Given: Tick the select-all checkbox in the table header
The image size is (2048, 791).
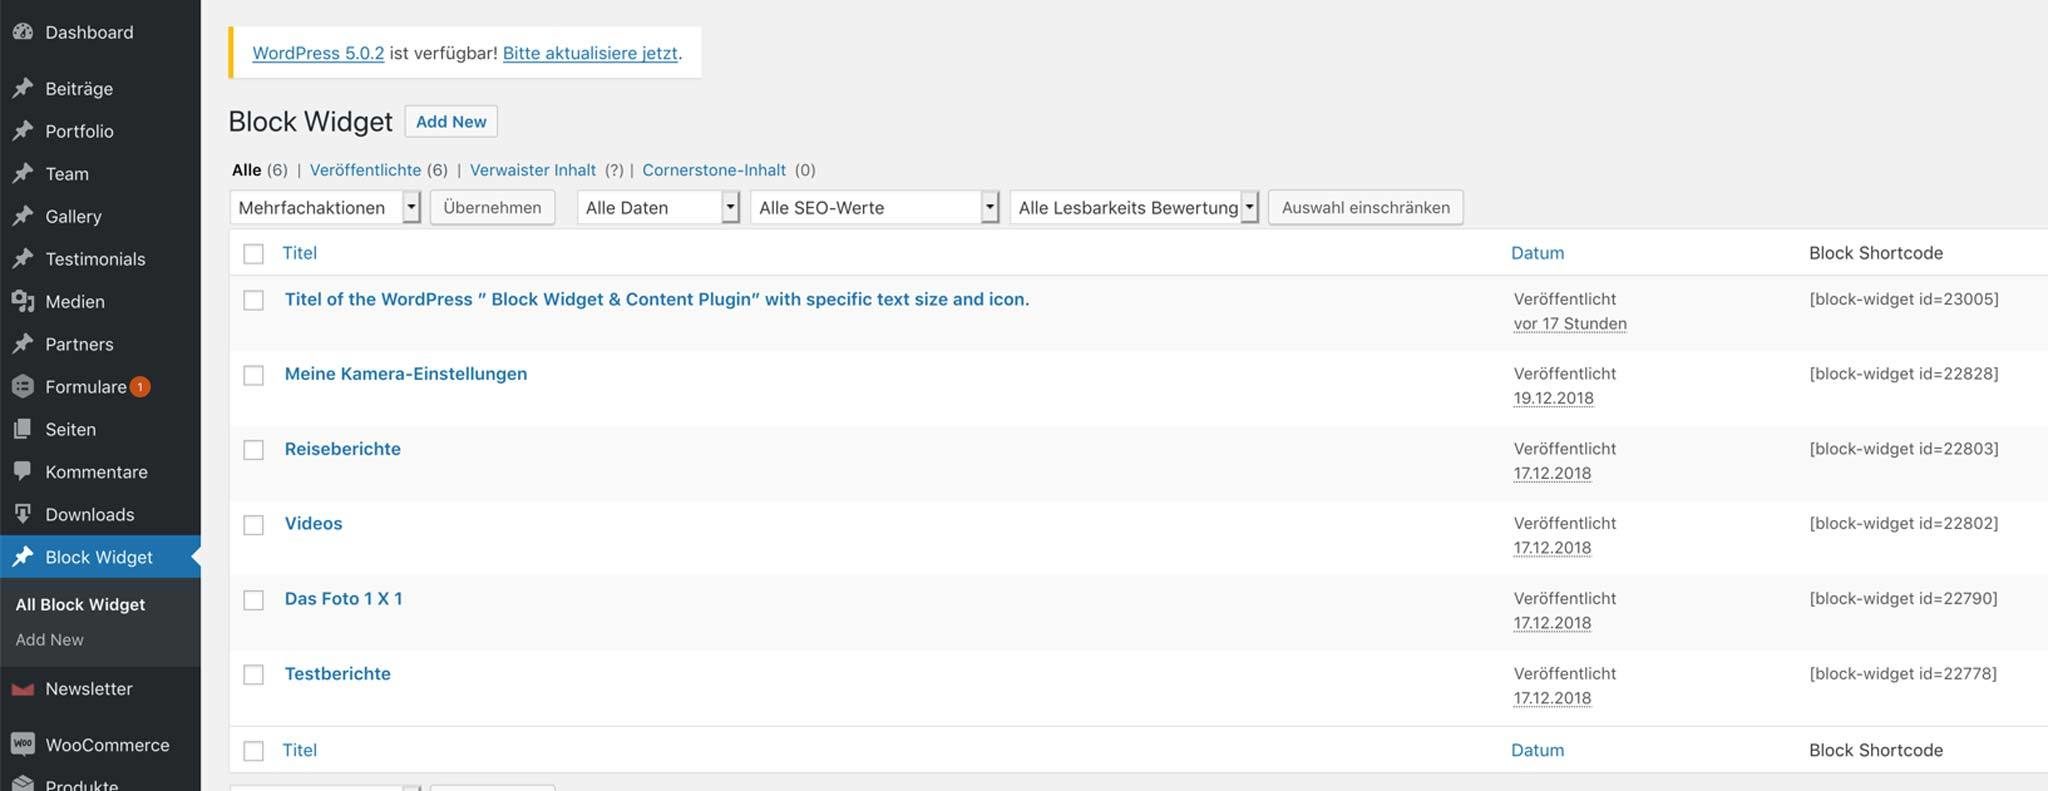Looking at the screenshot, I should point(254,254).
